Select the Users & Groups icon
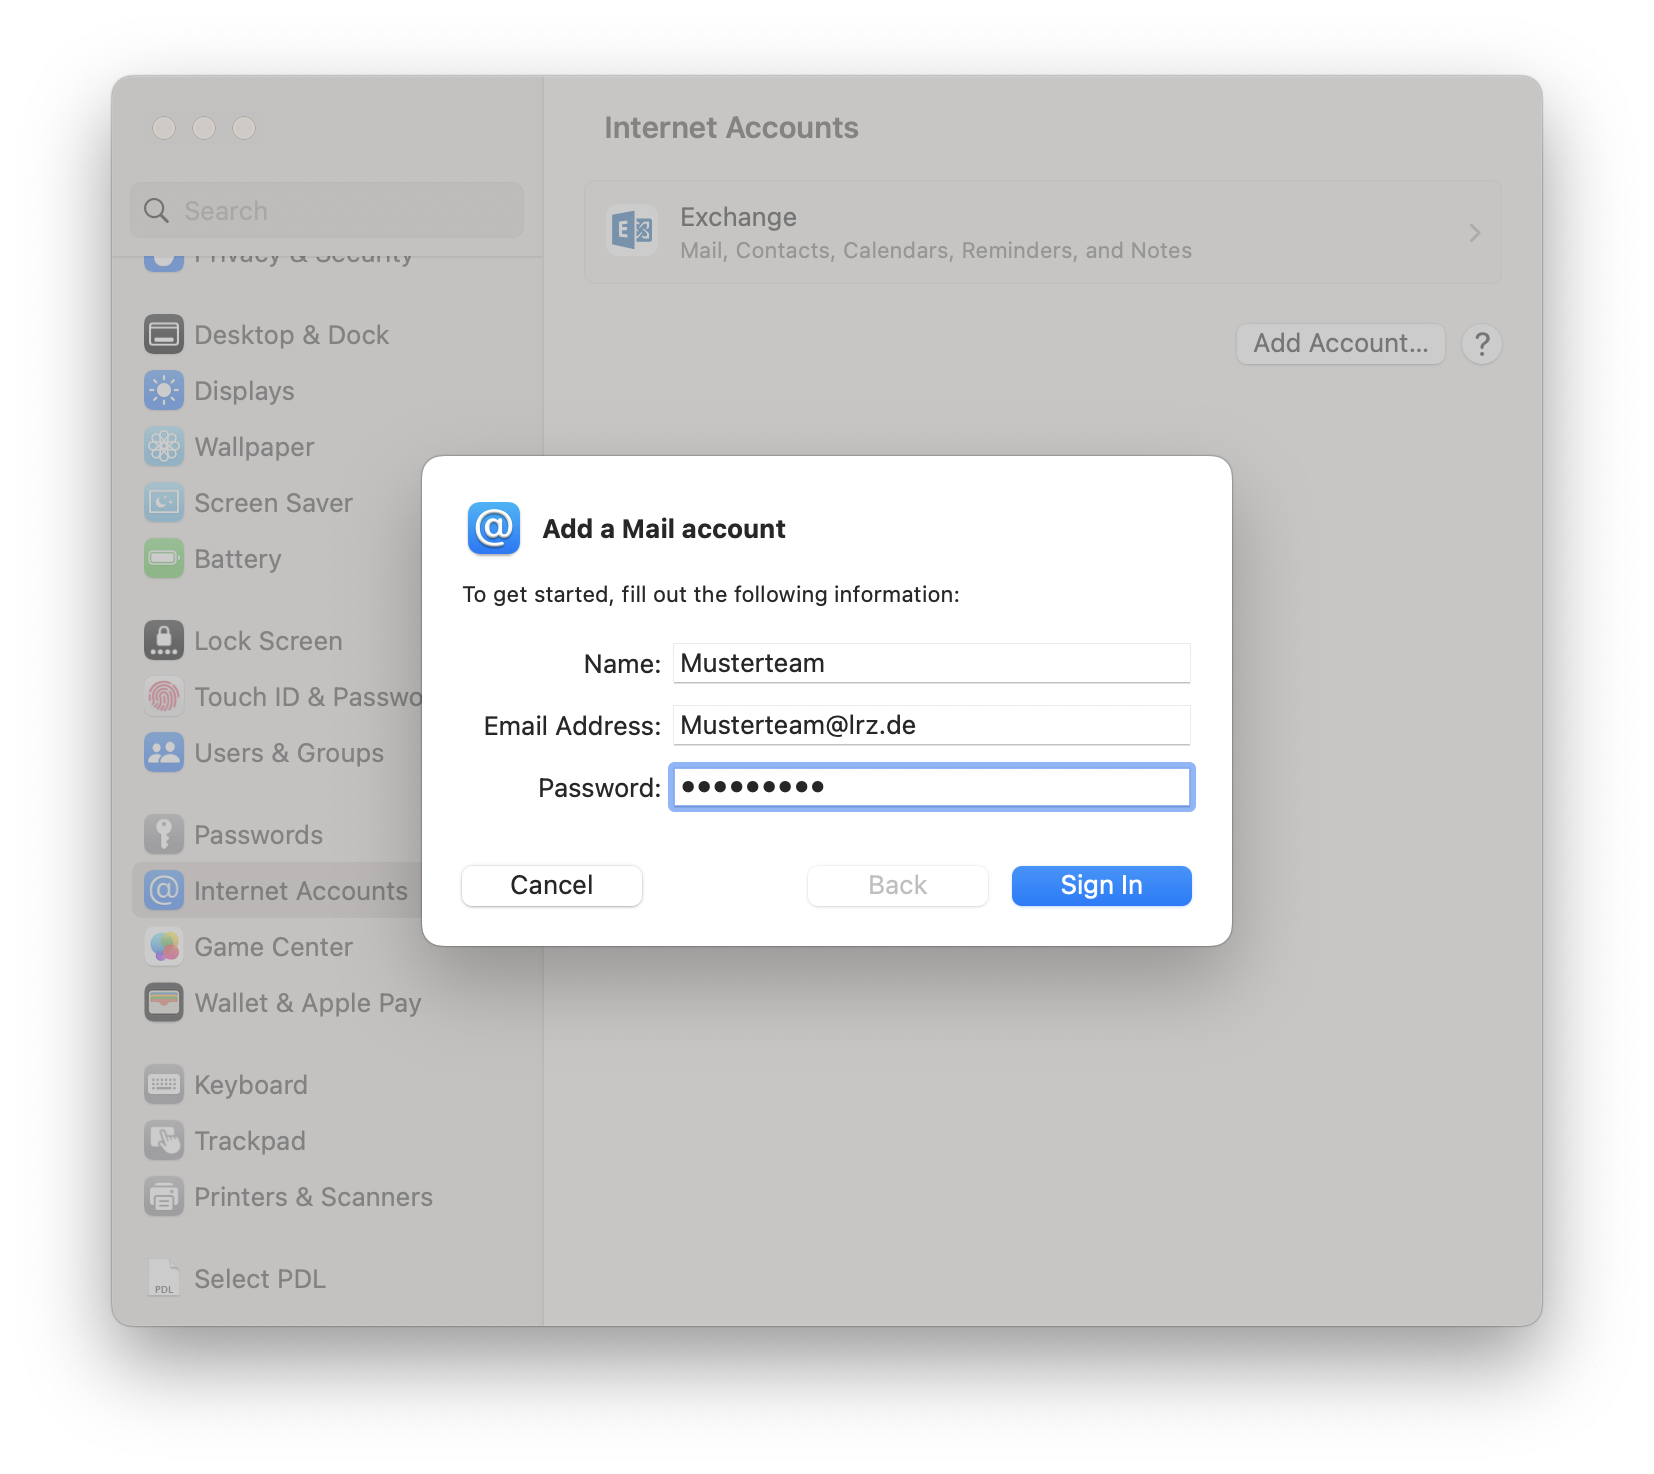The height and width of the screenshot is (1474, 1654). click(163, 752)
